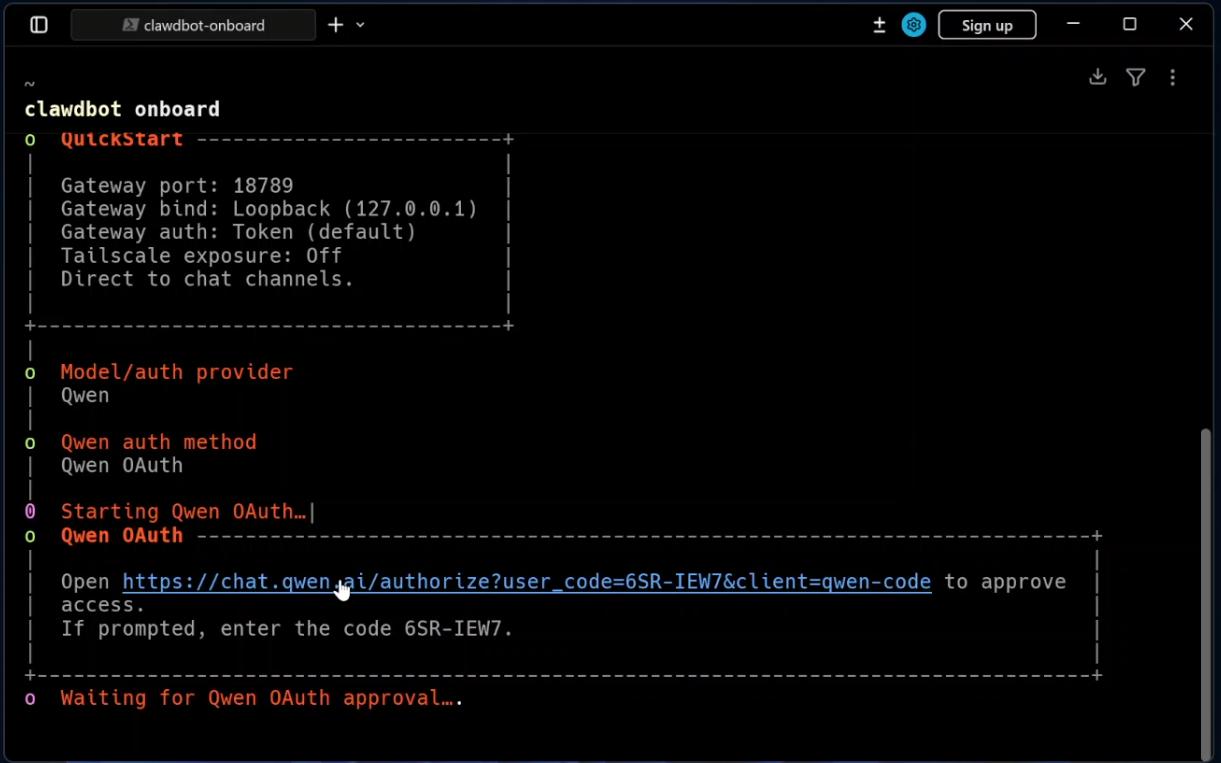
Task: Click the Sign up button
Action: [986, 25]
